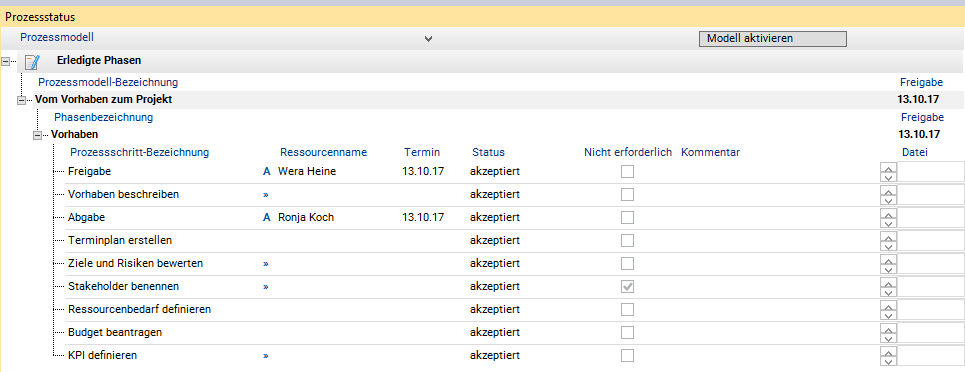Click the Prozessschritt-Bezeichnung column header
Screen dimensions: 965x372
click(140, 152)
